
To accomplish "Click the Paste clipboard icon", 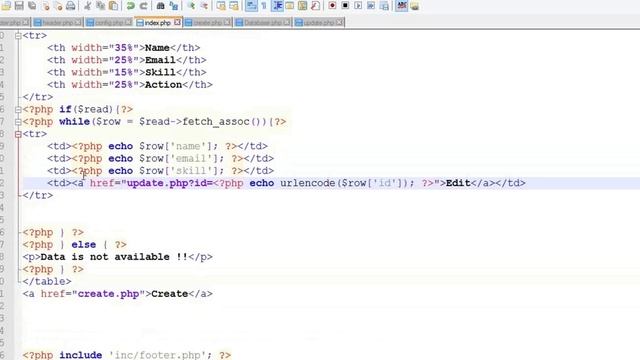I will pos(113,6).
